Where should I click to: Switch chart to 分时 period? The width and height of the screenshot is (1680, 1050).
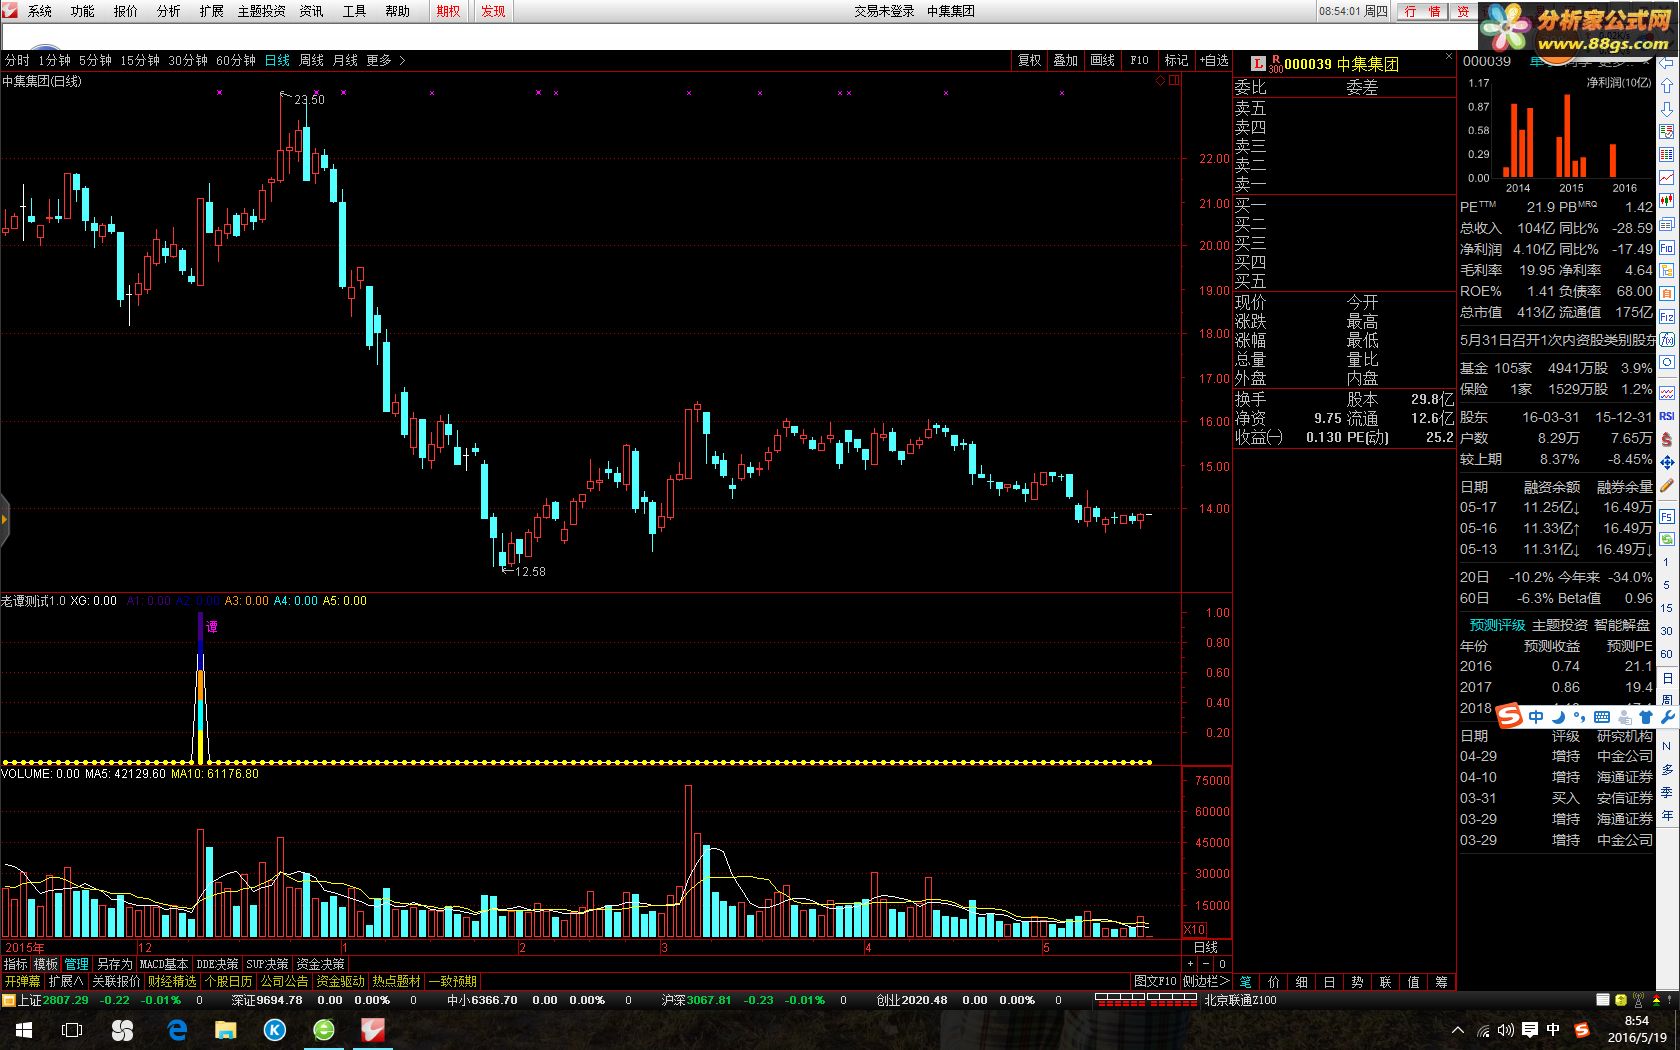[x=17, y=60]
